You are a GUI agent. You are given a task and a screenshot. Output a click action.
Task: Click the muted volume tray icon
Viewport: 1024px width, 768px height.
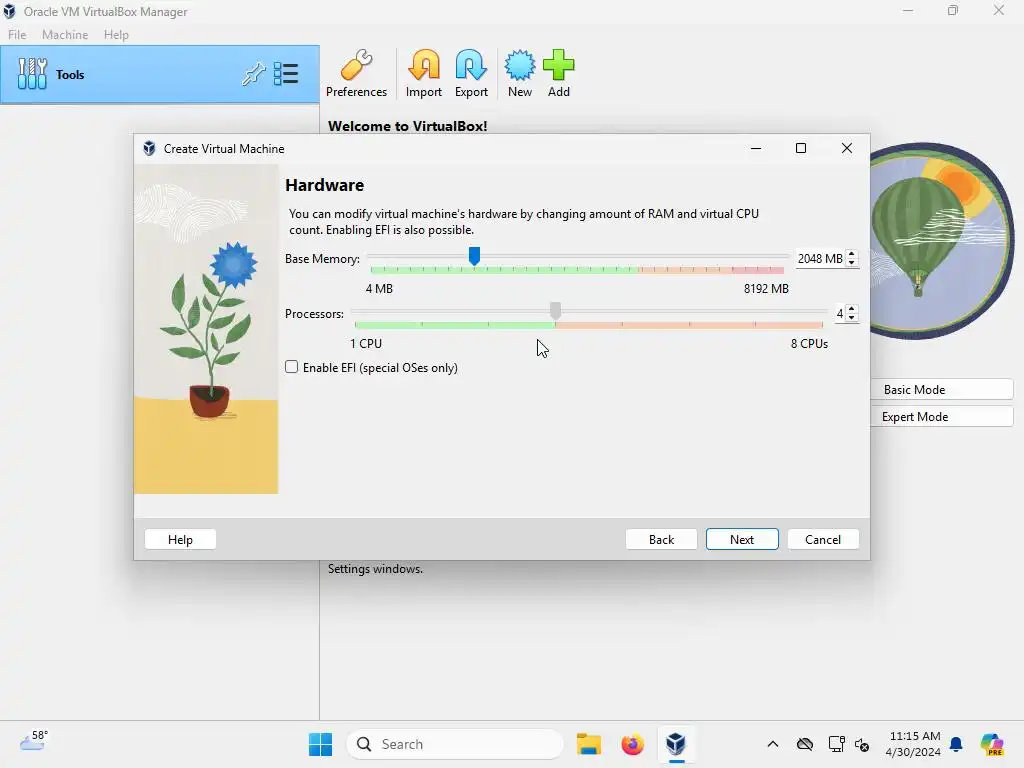coord(862,744)
